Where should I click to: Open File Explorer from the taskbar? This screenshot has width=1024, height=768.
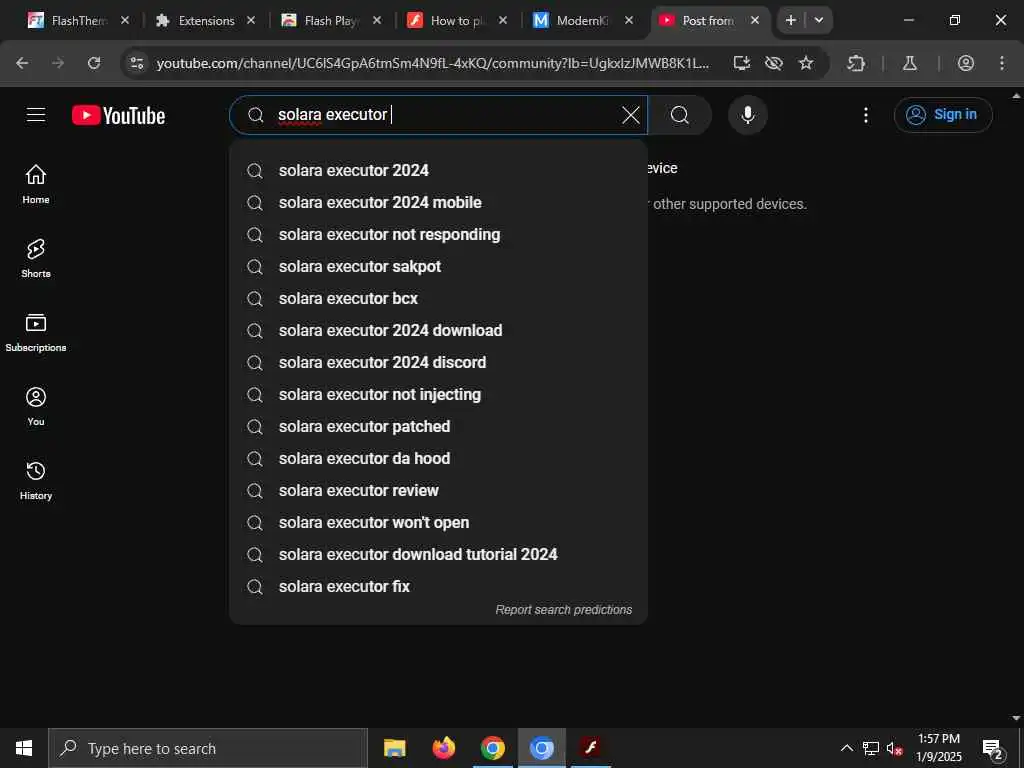394,748
